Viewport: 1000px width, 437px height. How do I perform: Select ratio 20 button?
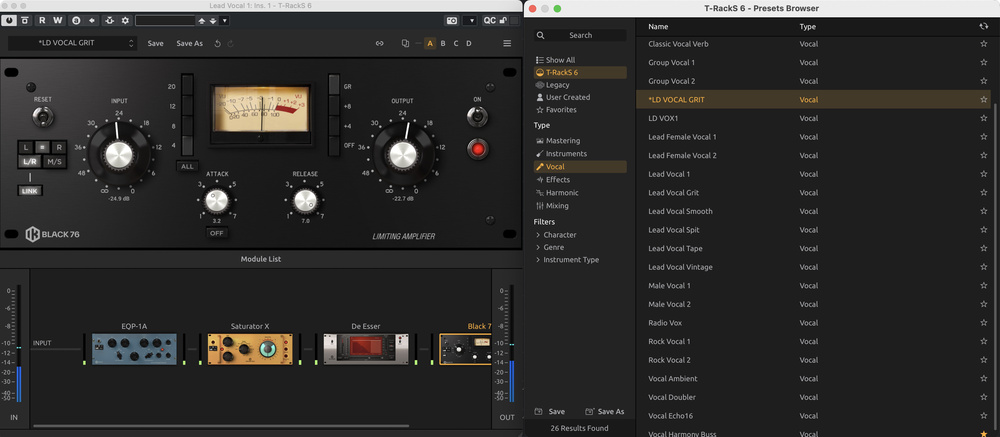[187, 84]
